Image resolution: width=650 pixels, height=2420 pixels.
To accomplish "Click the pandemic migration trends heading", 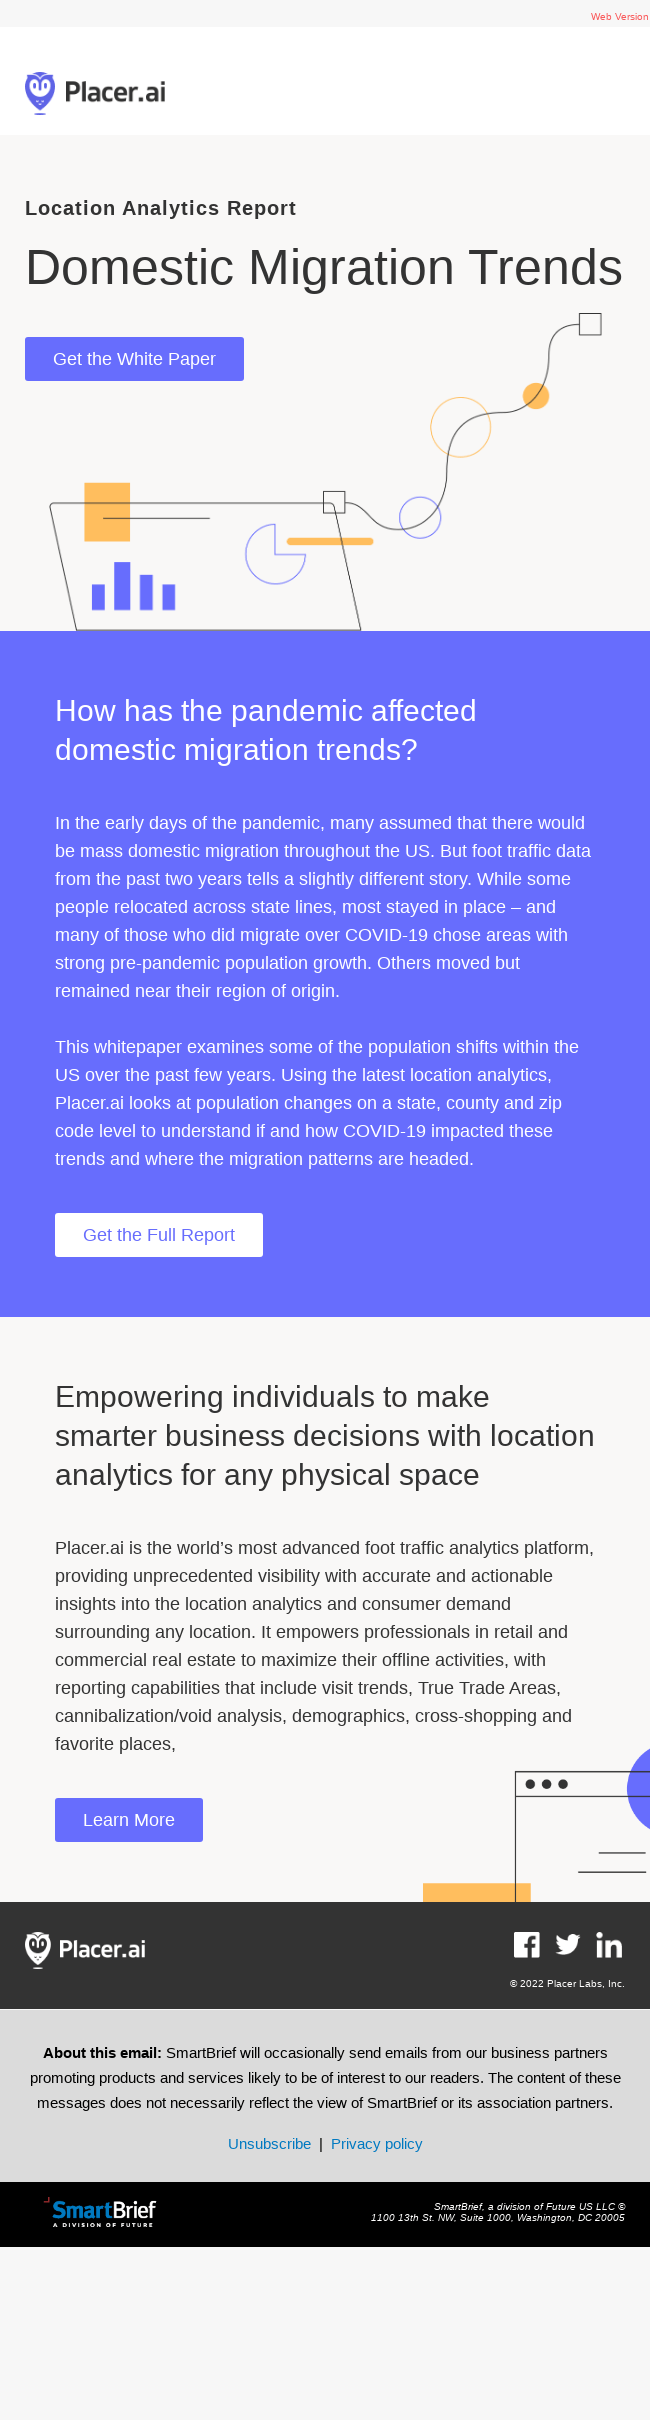I will (x=265, y=730).
